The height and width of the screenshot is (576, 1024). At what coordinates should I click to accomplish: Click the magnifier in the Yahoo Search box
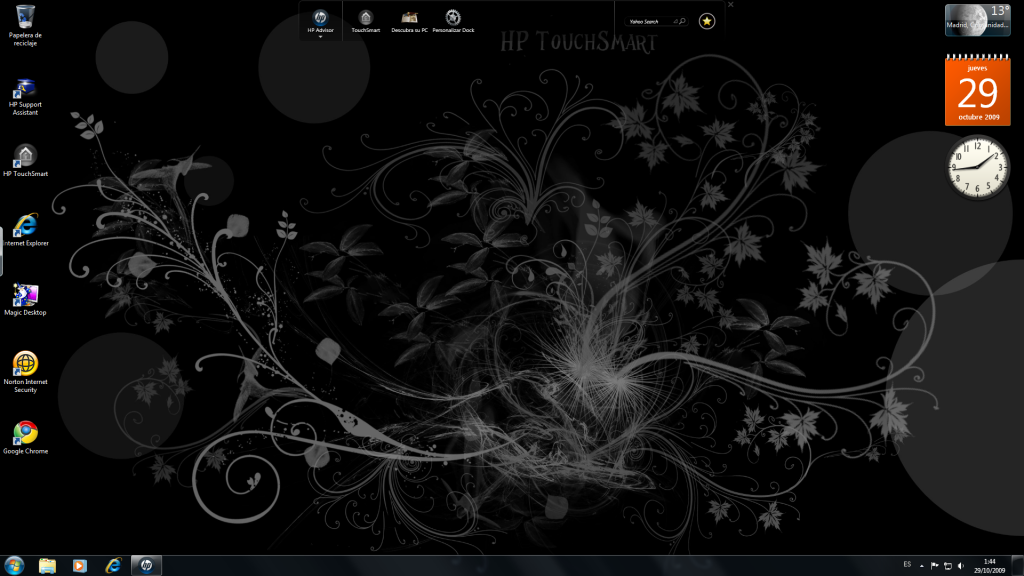681,21
